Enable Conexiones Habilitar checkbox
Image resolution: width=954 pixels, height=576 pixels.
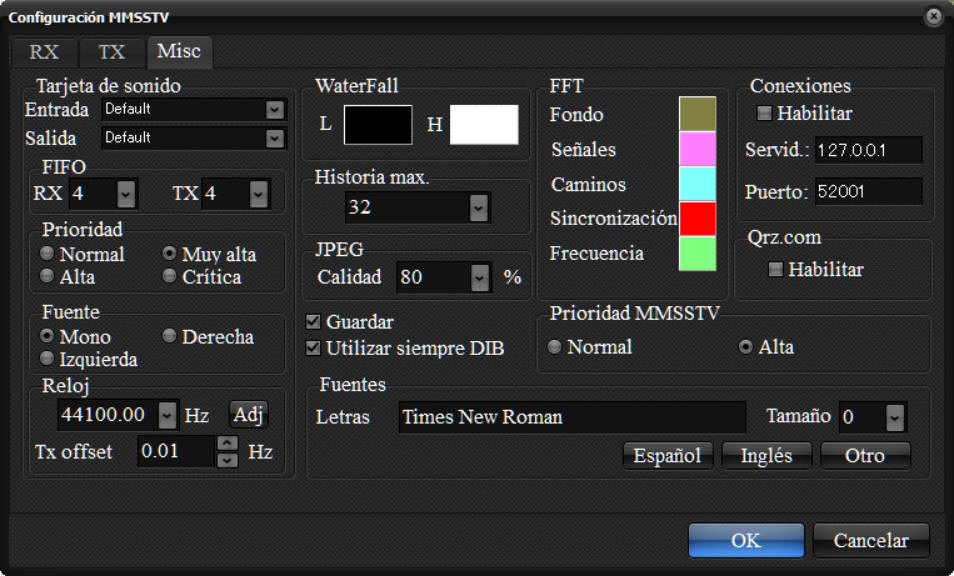[x=764, y=114]
